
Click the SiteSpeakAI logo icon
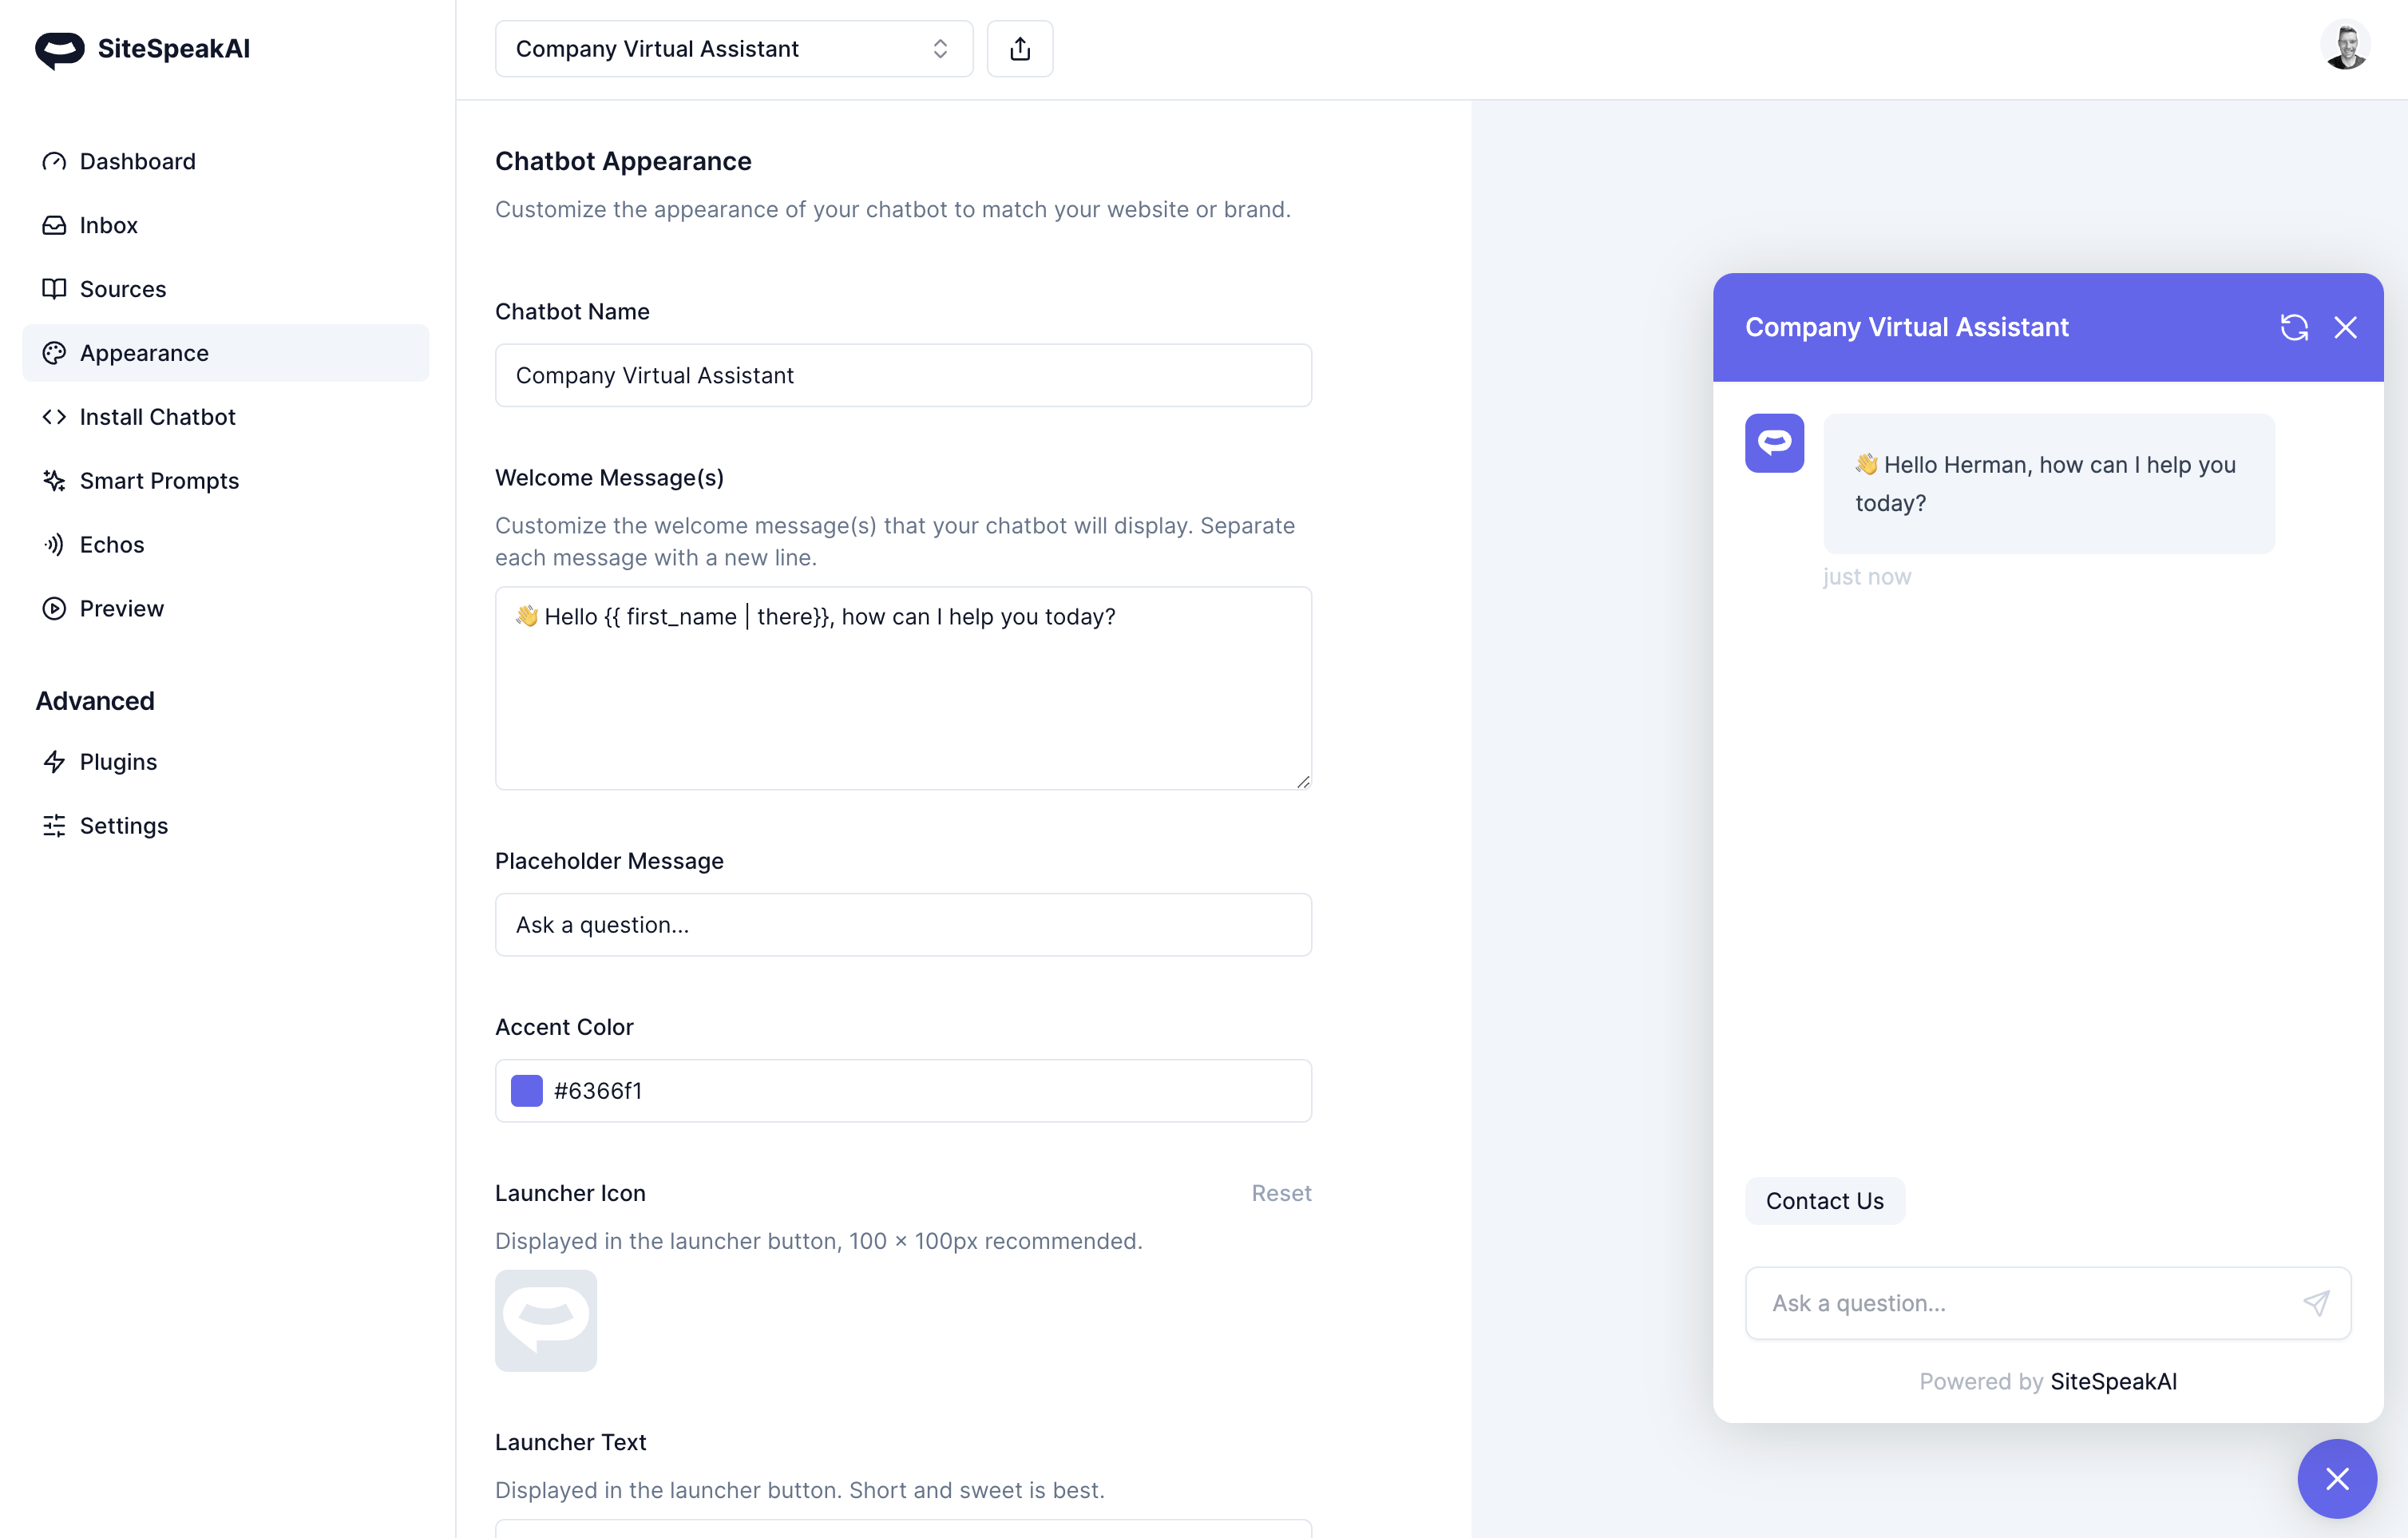coord(60,49)
